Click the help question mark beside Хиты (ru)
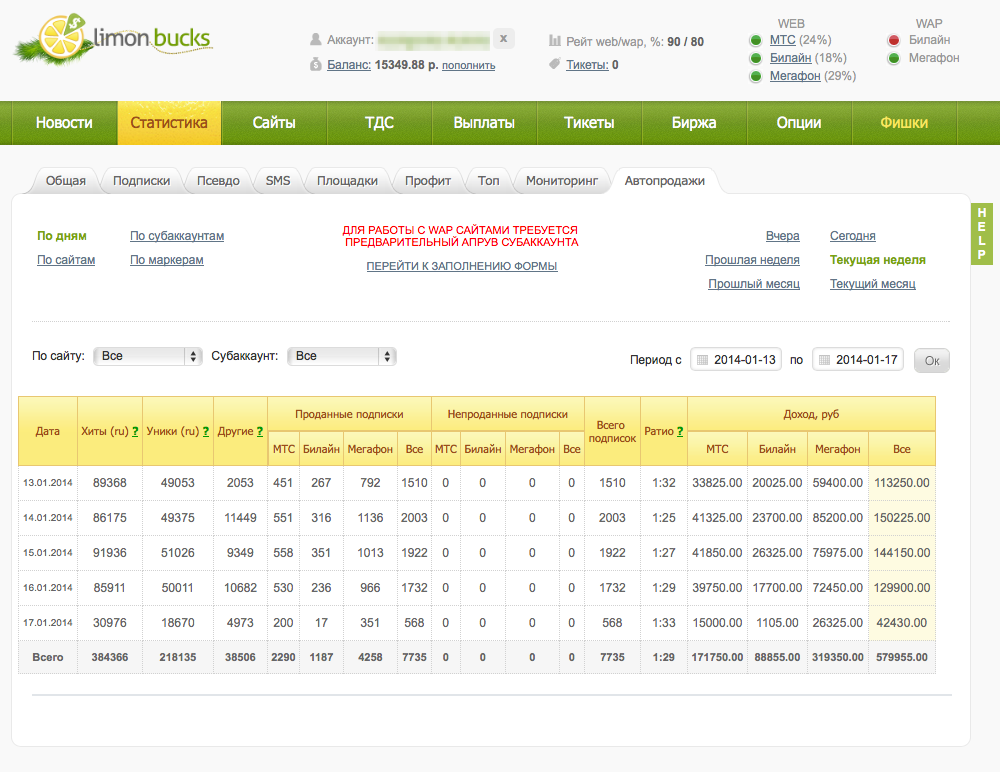 click(x=135, y=432)
